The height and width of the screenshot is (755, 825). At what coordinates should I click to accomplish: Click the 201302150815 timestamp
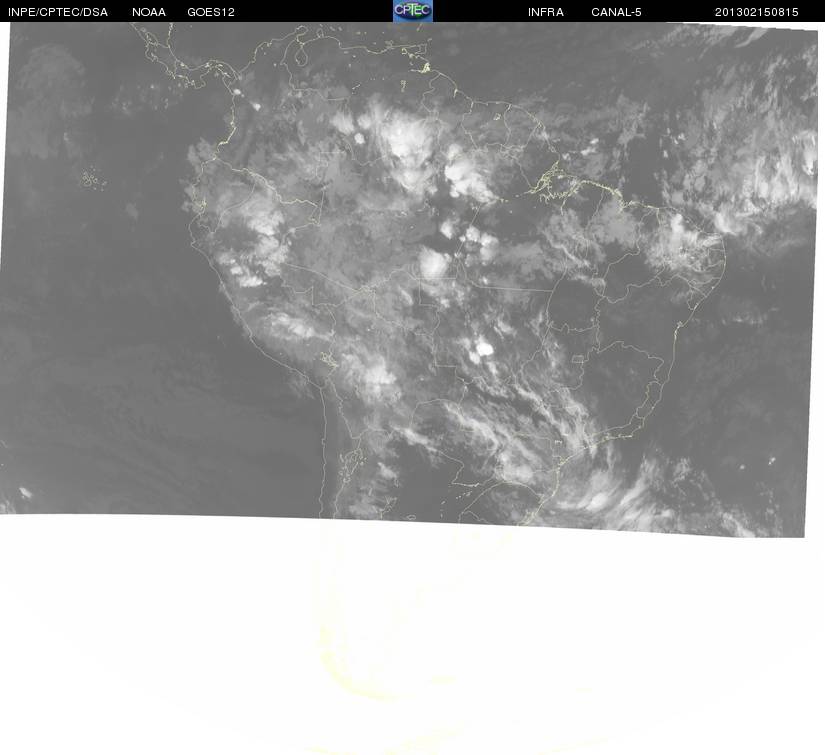click(x=757, y=12)
